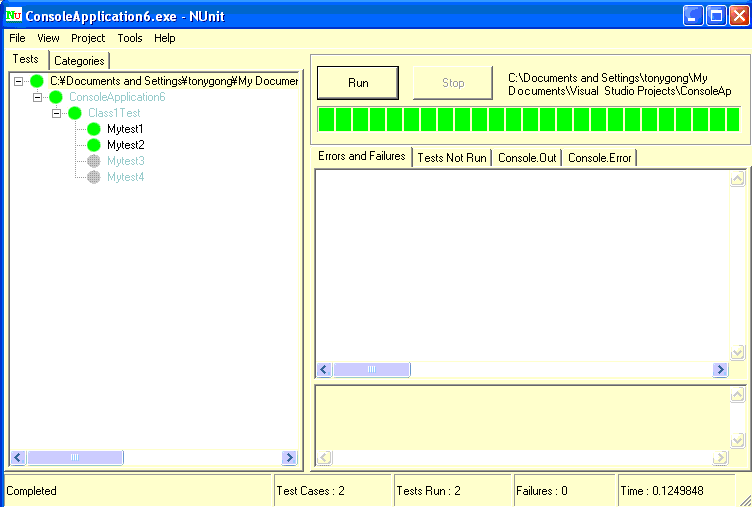Select the Mytest1 test name

point(125,129)
